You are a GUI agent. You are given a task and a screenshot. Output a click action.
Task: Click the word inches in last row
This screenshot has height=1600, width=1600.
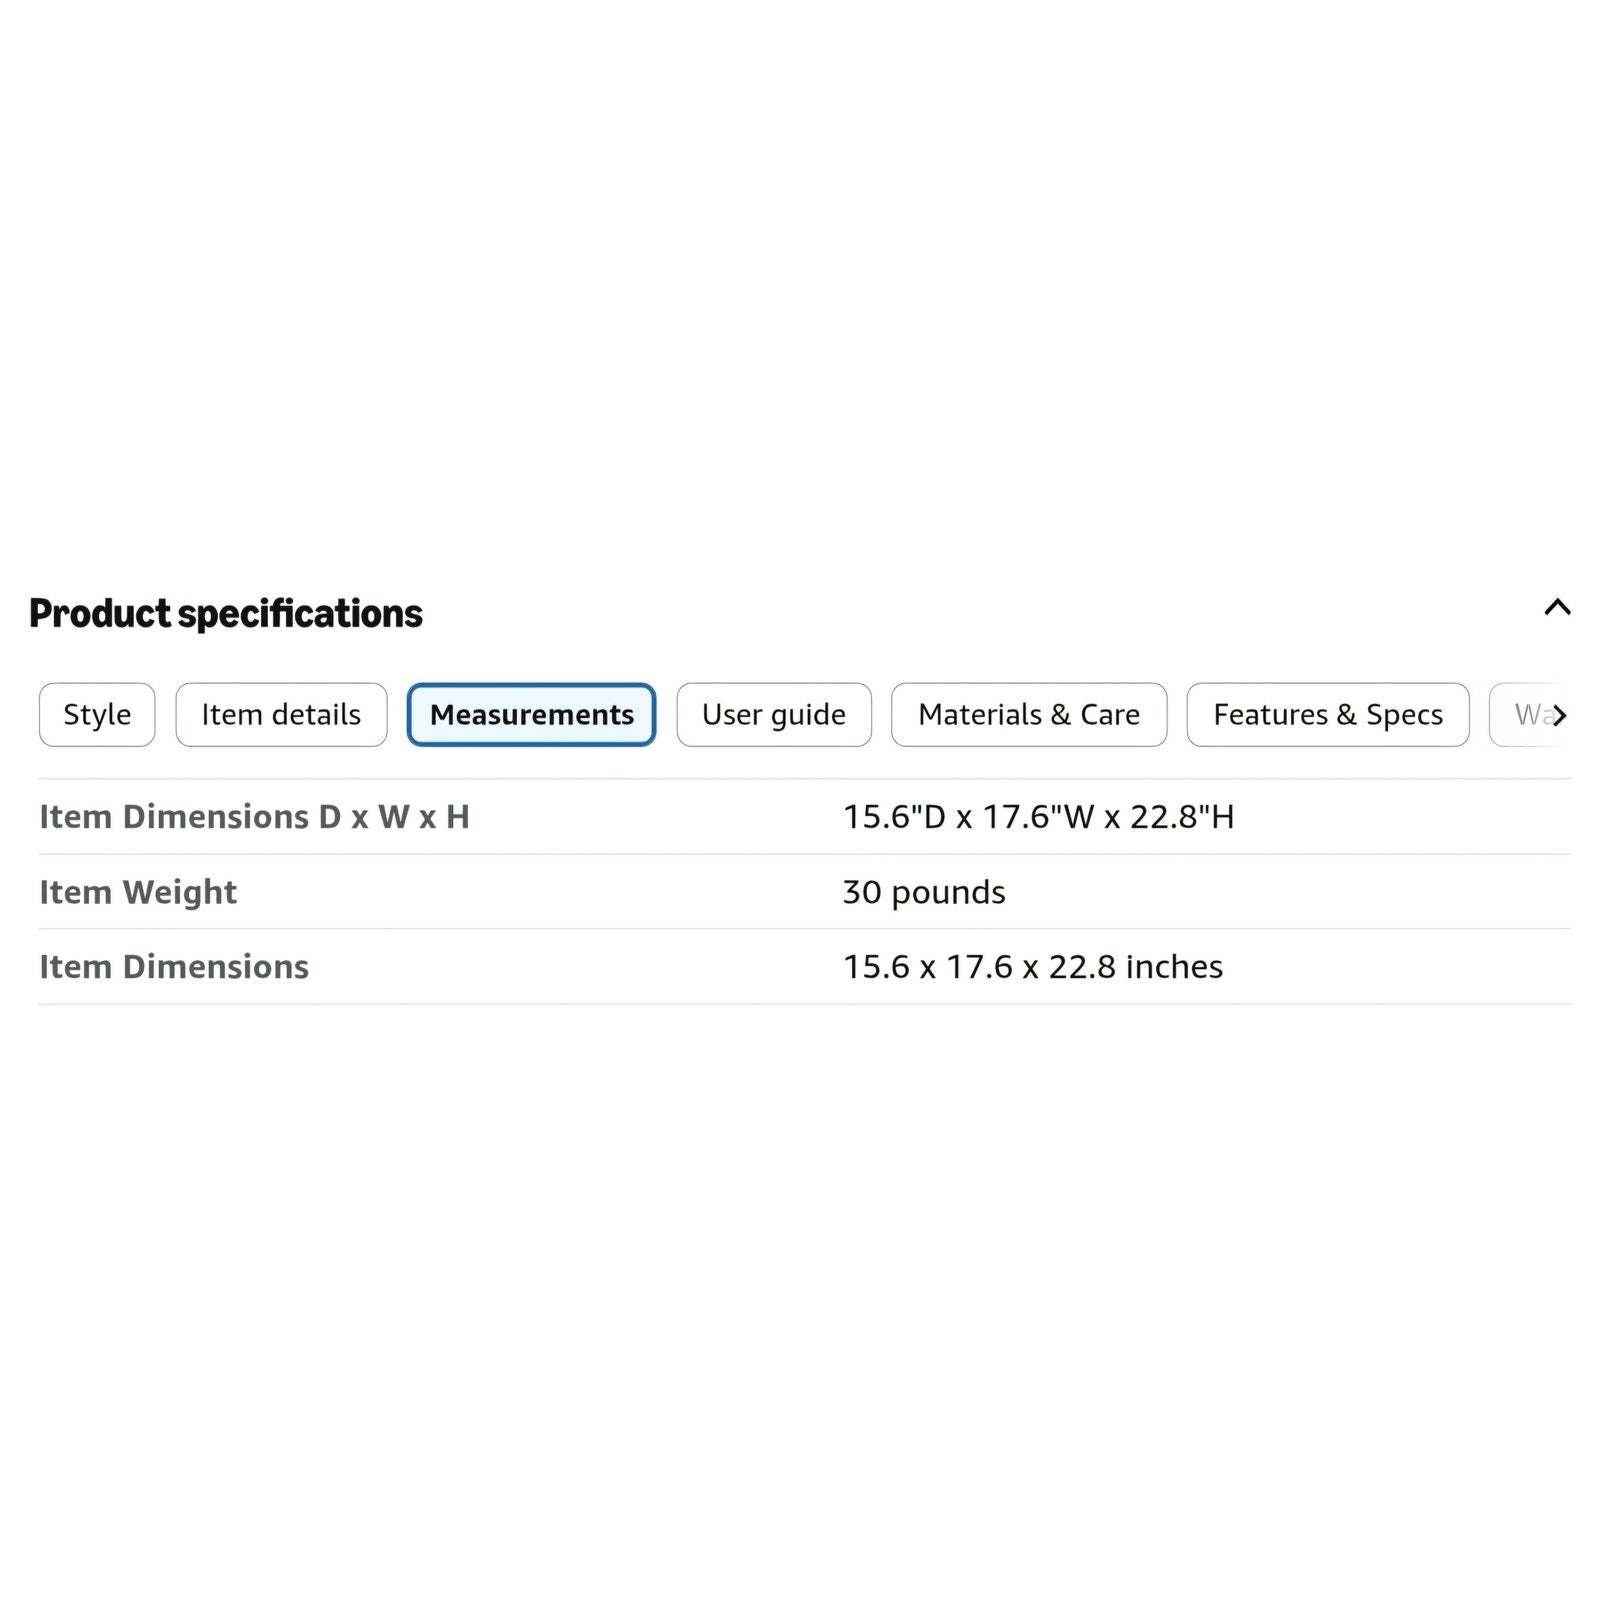coord(1174,967)
